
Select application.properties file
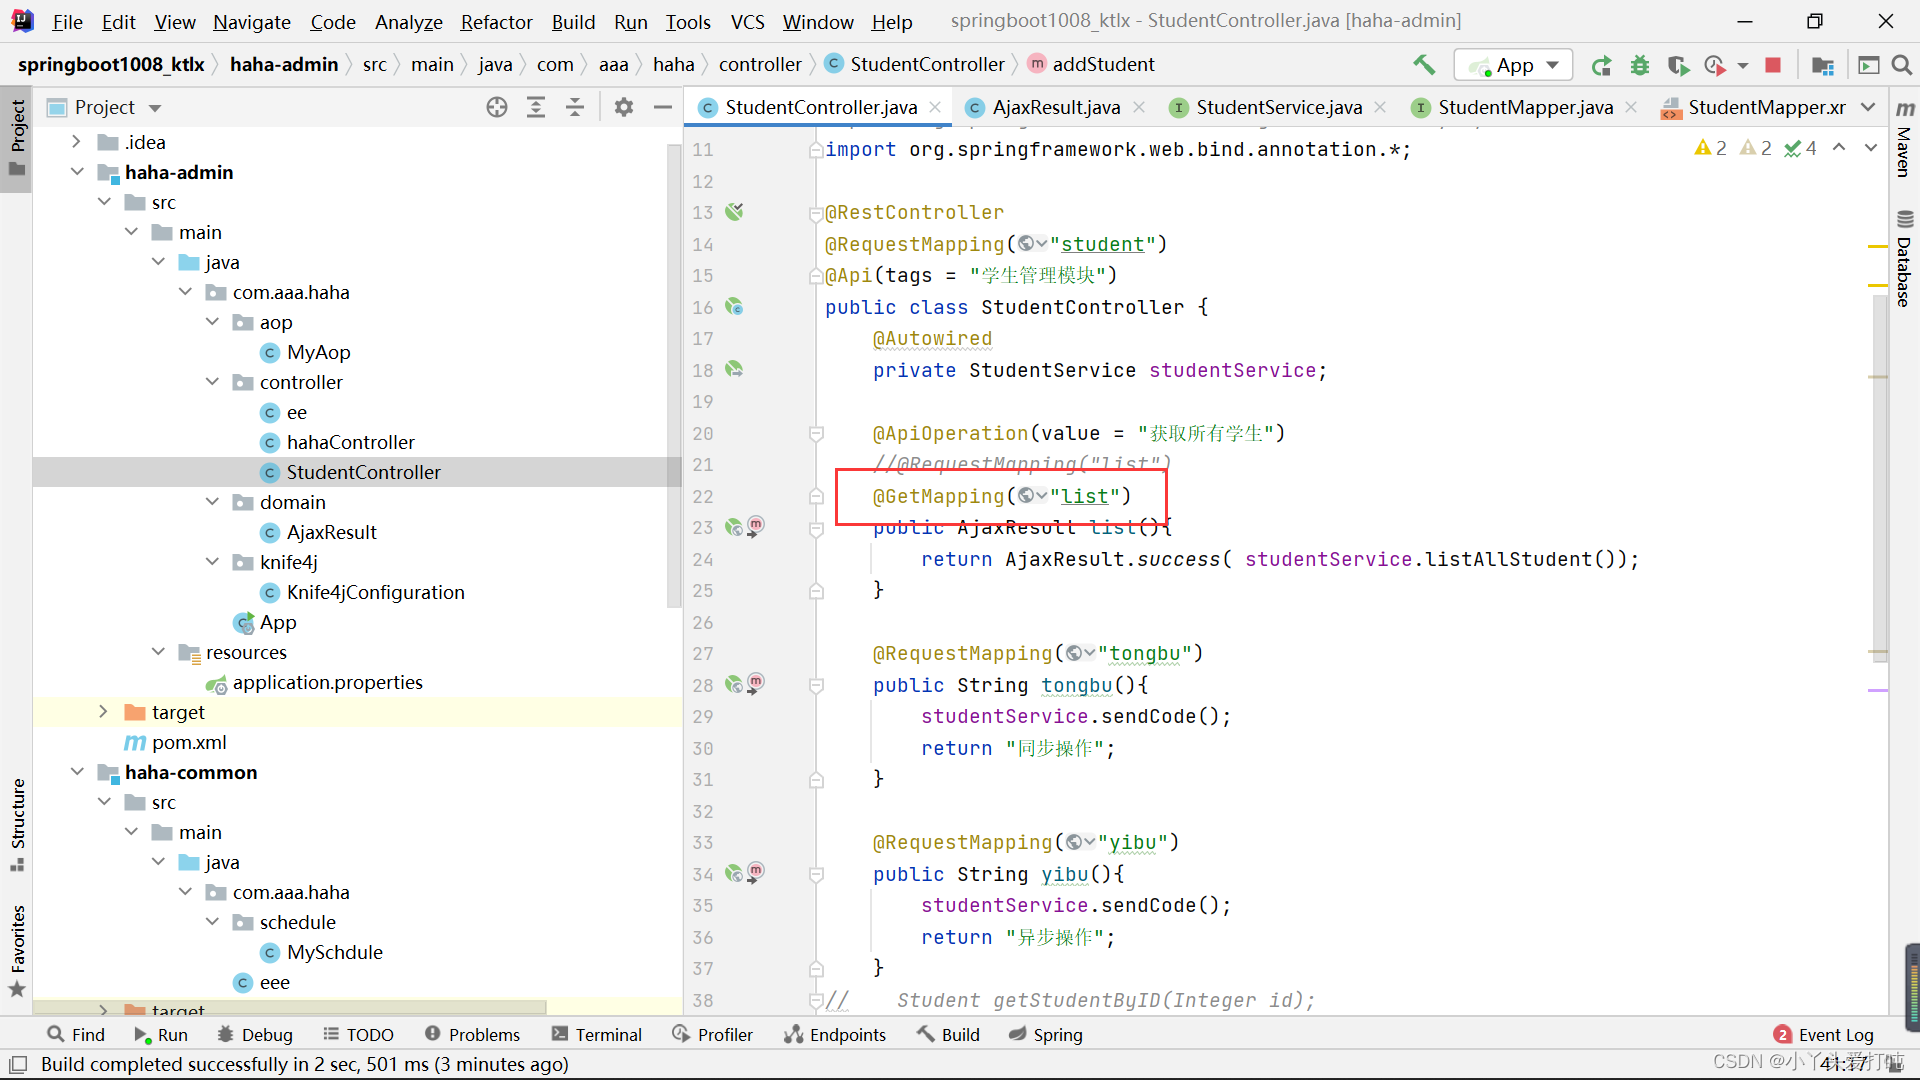point(327,682)
